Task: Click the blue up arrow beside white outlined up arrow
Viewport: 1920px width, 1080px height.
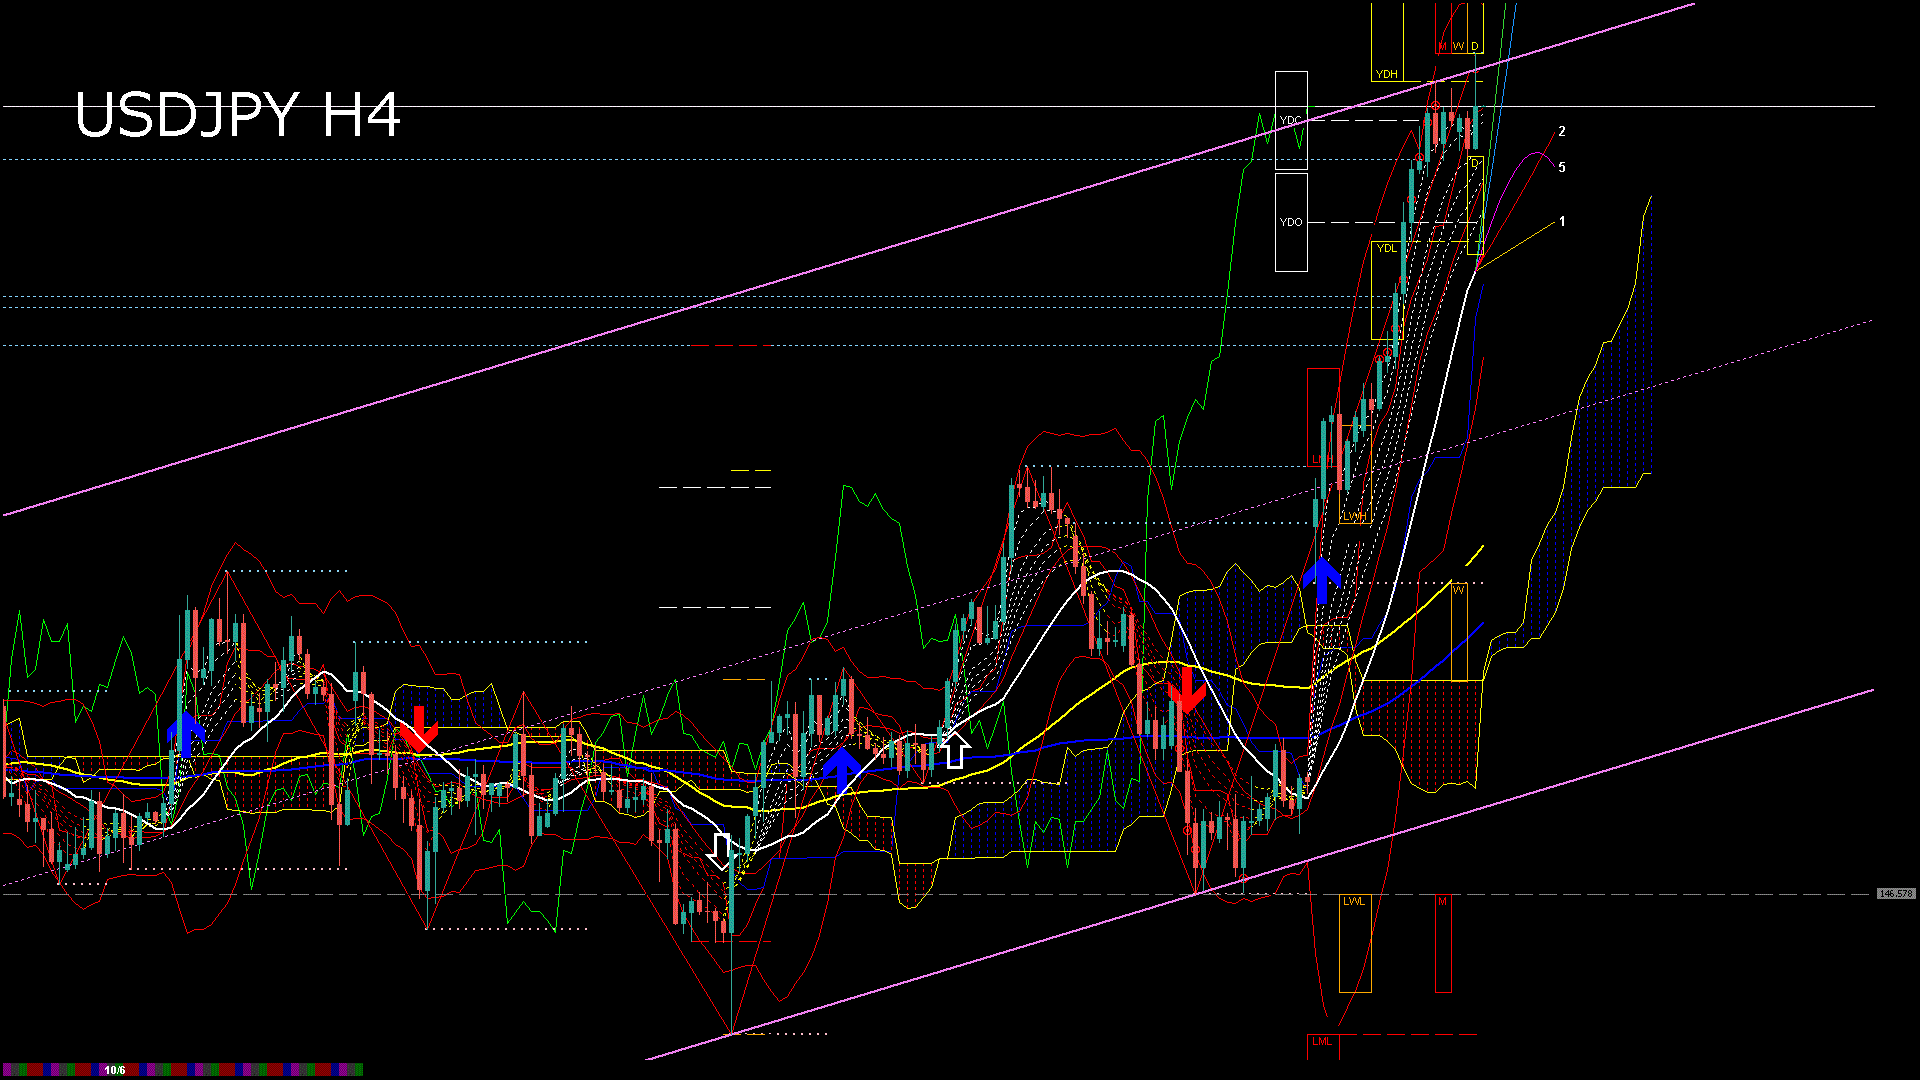Action: [x=841, y=769]
